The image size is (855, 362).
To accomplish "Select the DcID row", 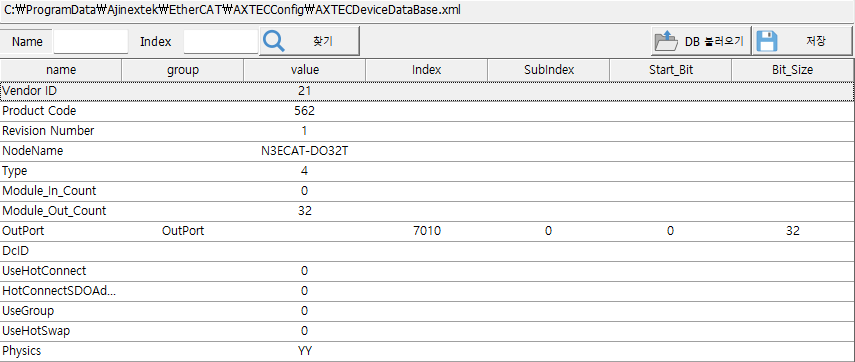I will [427, 251].
